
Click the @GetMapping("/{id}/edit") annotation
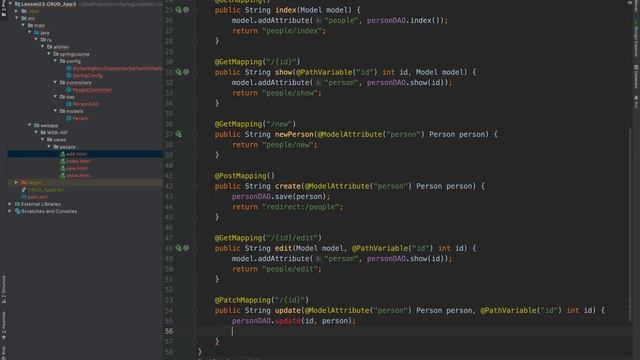pyautogui.click(x=268, y=238)
